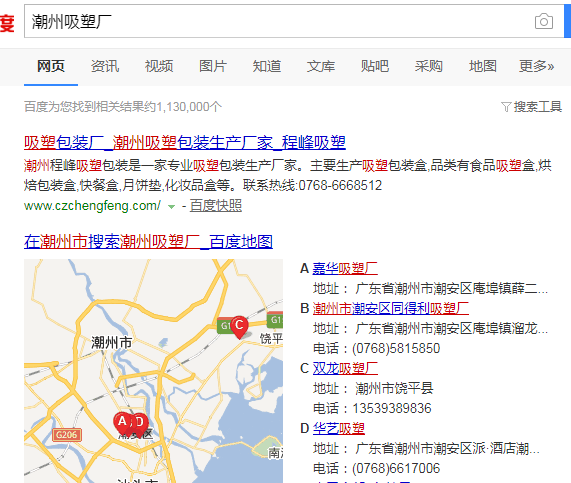Click map marker C
Image resolution: width=571 pixels, height=483 pixels.
(x=239, y=327)
